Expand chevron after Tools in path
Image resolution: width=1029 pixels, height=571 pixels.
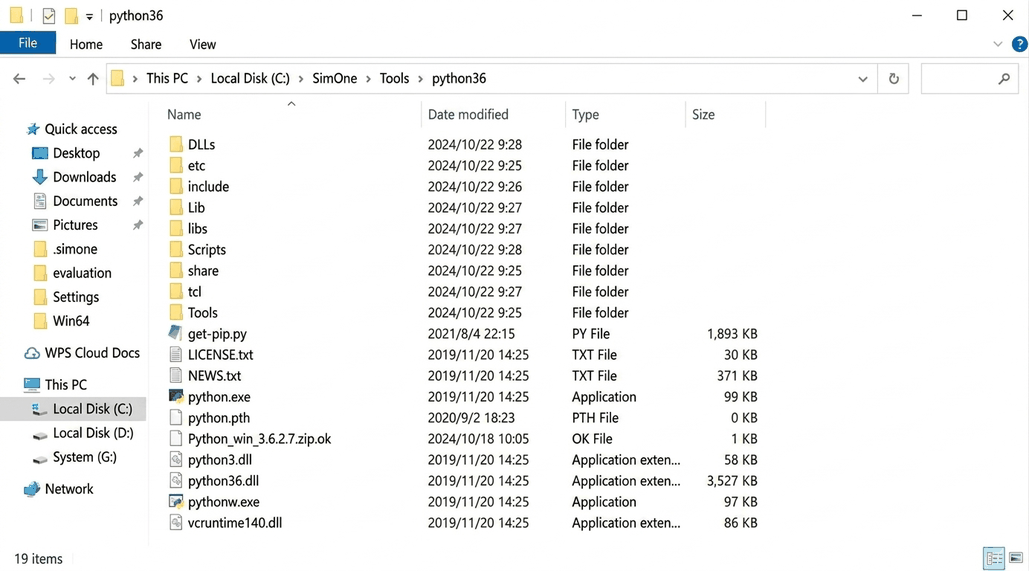tap(420, 79)
